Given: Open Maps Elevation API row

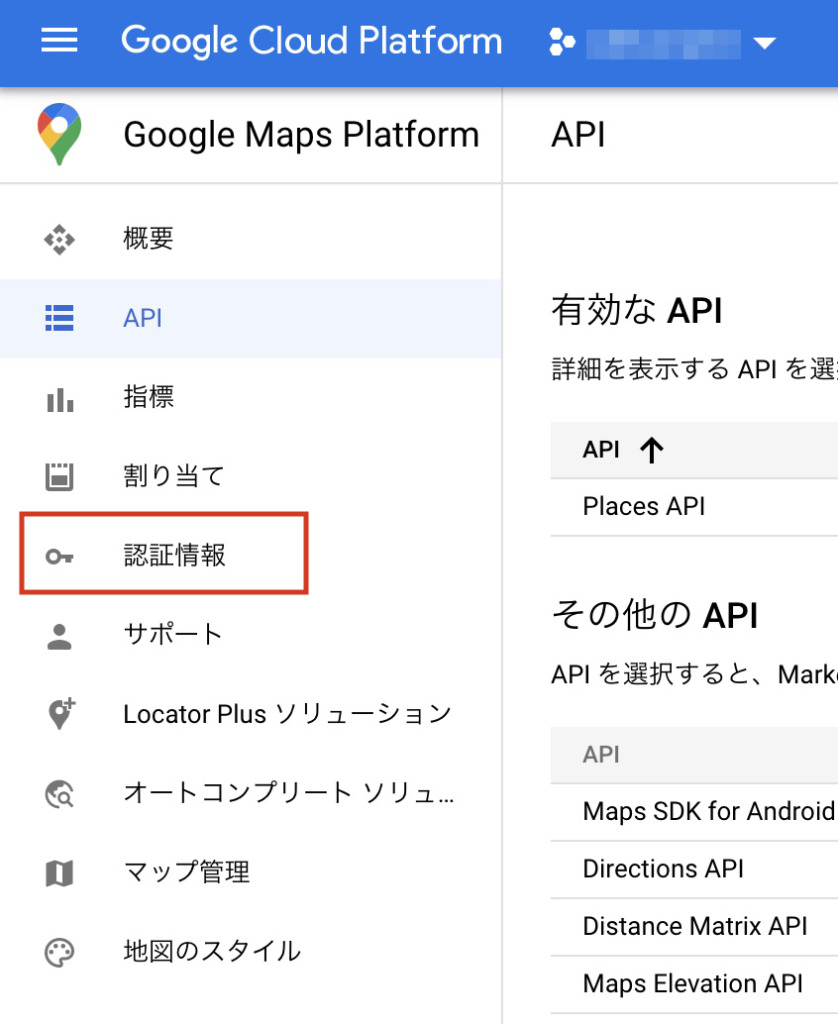Looking at the screenshot, I should 694,984.
